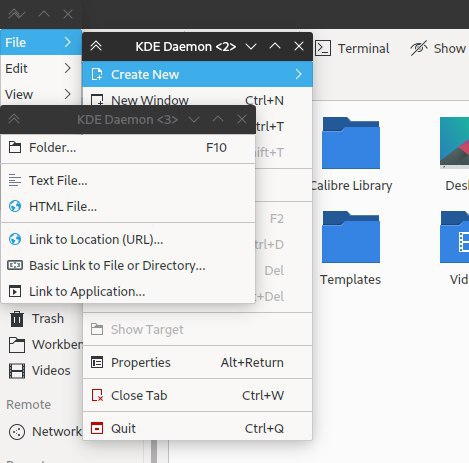Open Trash in the sidebar
This screenshot has height=463, width=469.
tap(42, 318)
